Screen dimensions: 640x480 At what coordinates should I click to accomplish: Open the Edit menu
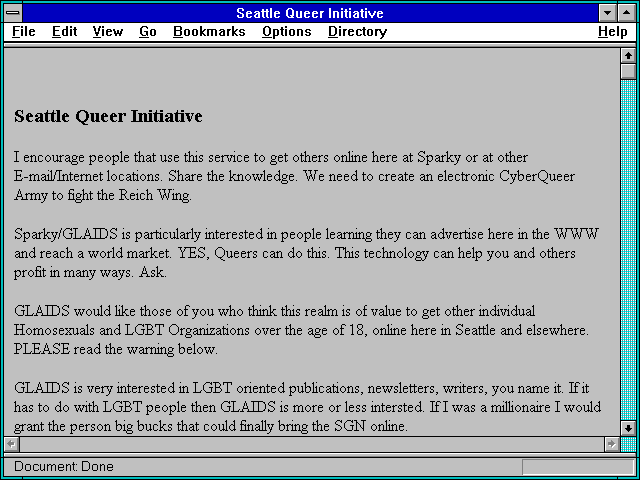click(x=64, y=32)
